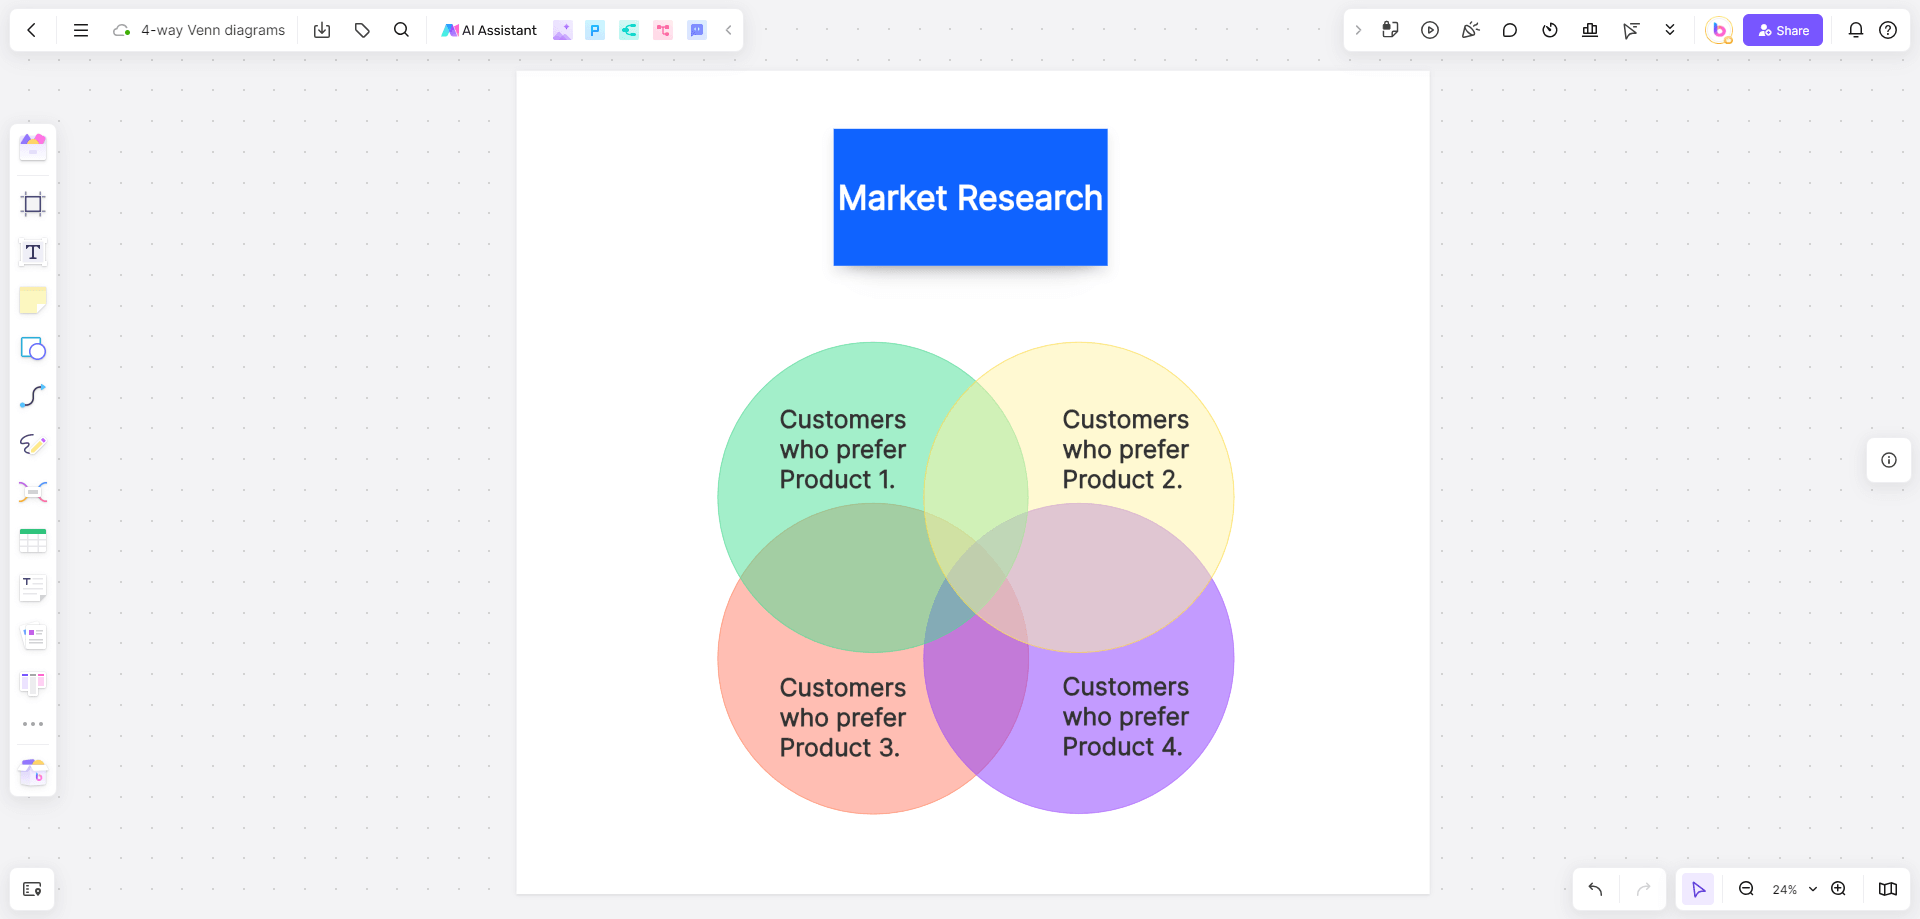
Task: Open the hamburger main menu
Action: coord(81,30)
